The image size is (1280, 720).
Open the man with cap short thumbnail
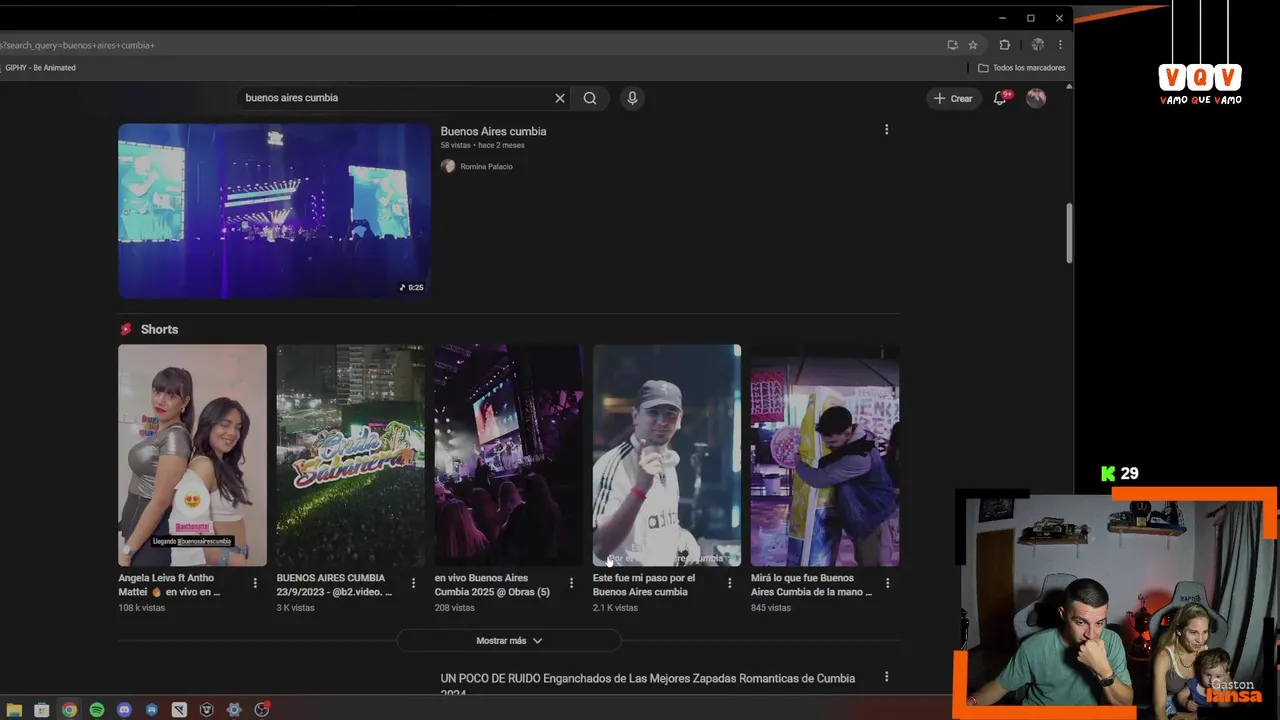[x=667, y=455]
